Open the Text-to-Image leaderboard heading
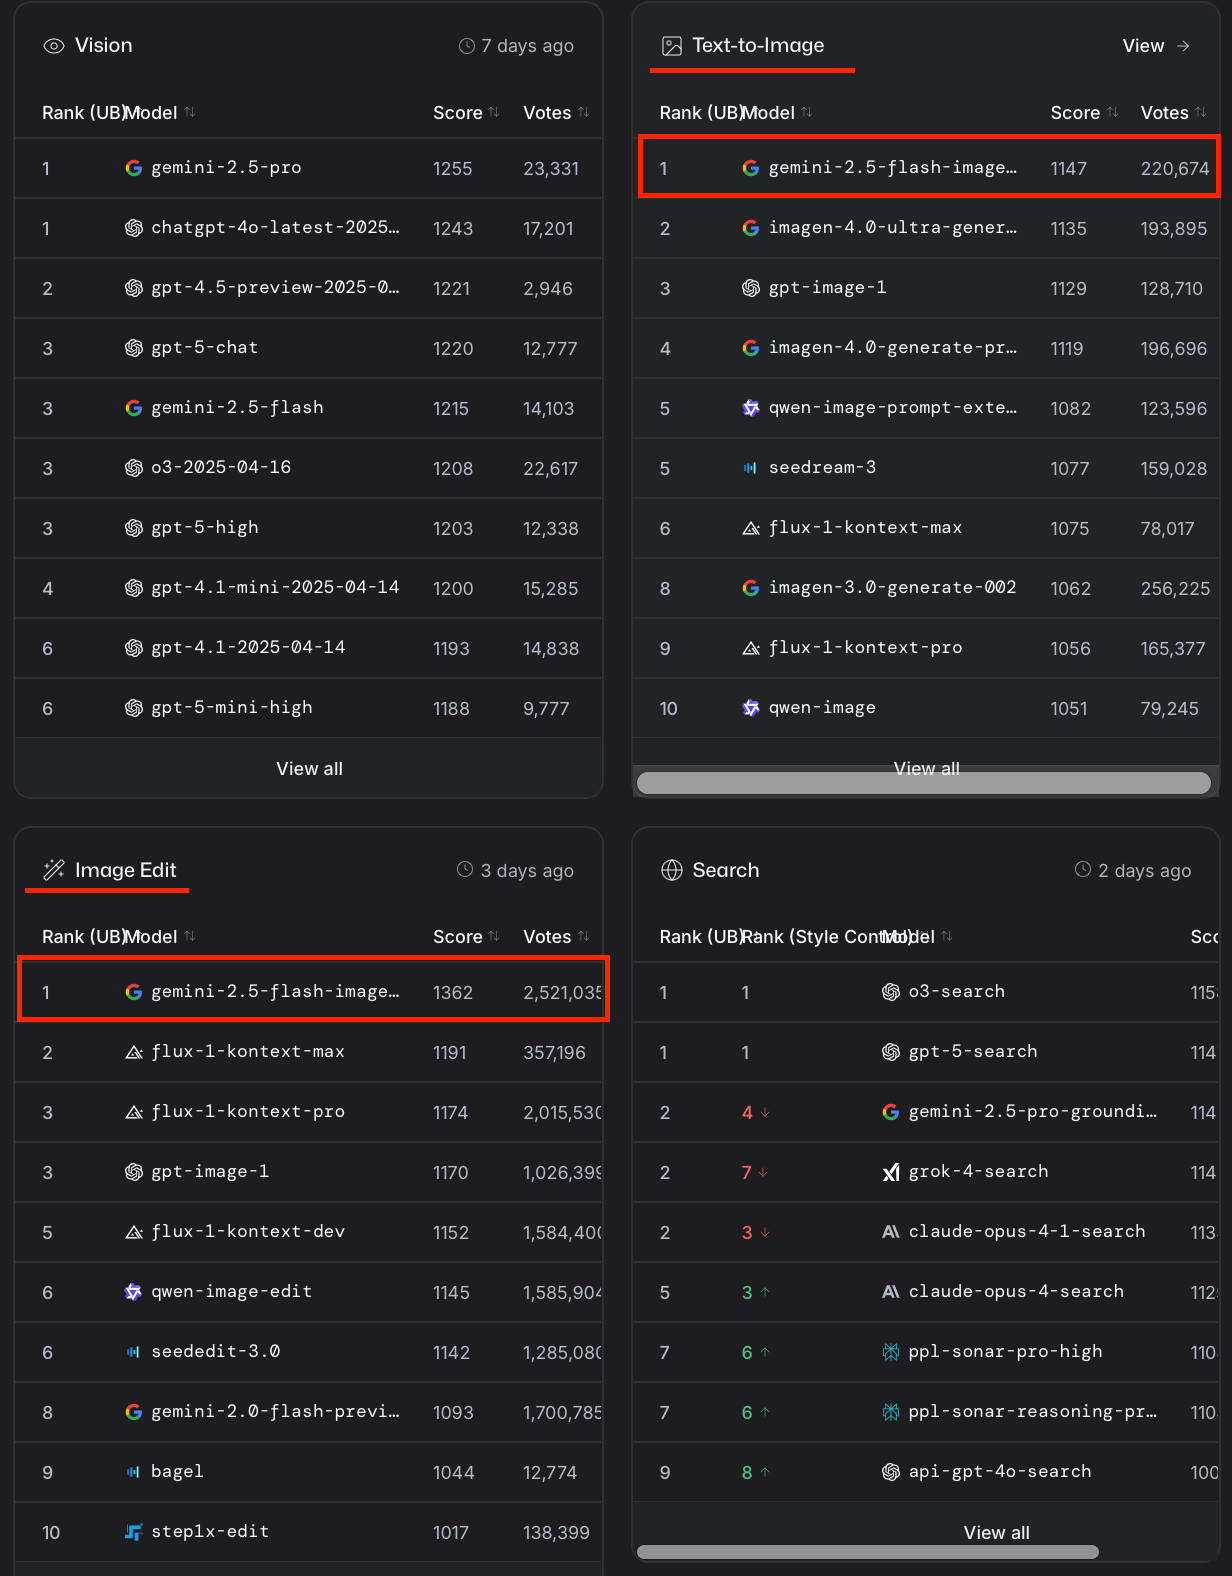Viewport: 1232px width, 1576px height. coord(757,46)
